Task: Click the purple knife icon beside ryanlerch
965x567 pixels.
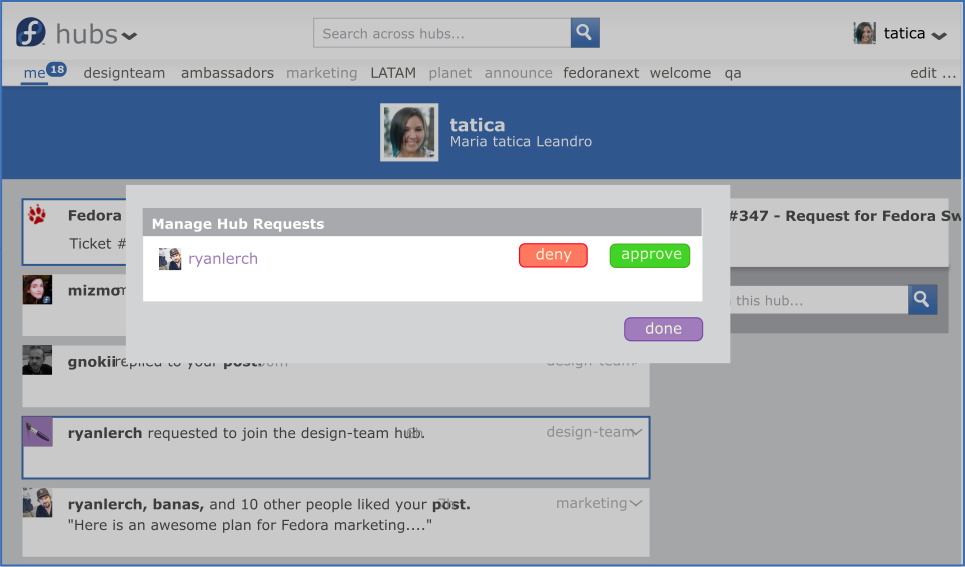Action: (x=38, y=432)
